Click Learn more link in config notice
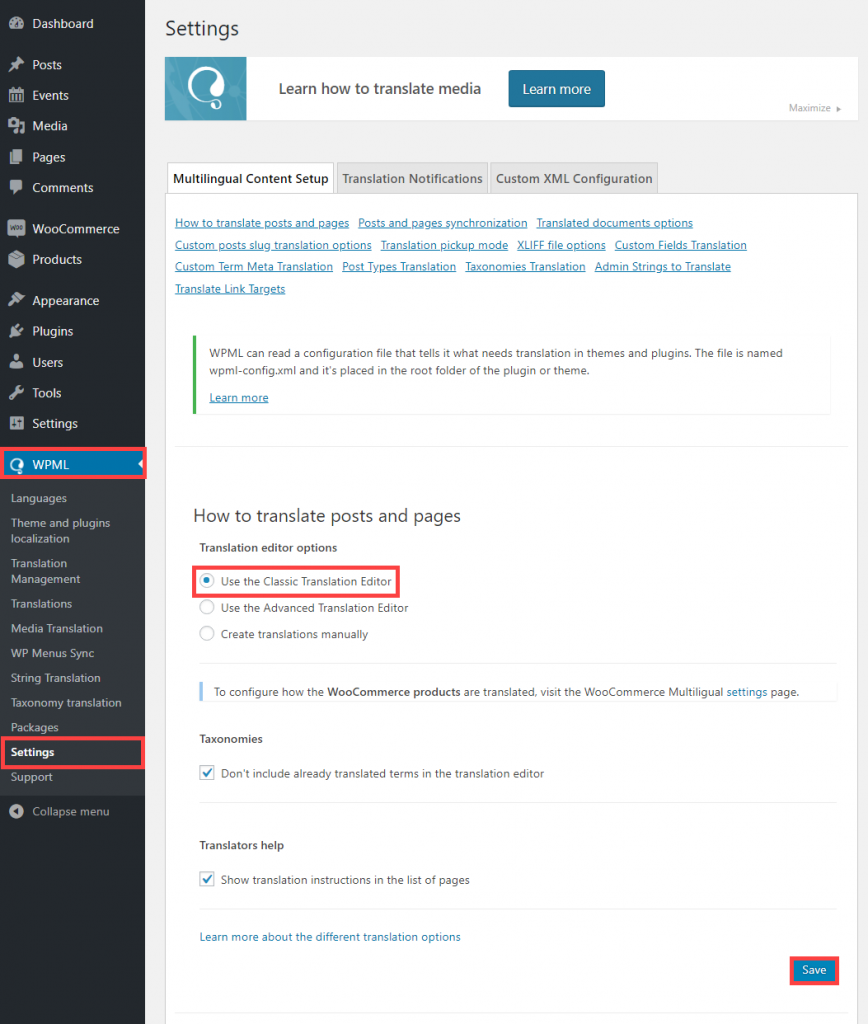The image size is (868, 1024). click(238, 398)
